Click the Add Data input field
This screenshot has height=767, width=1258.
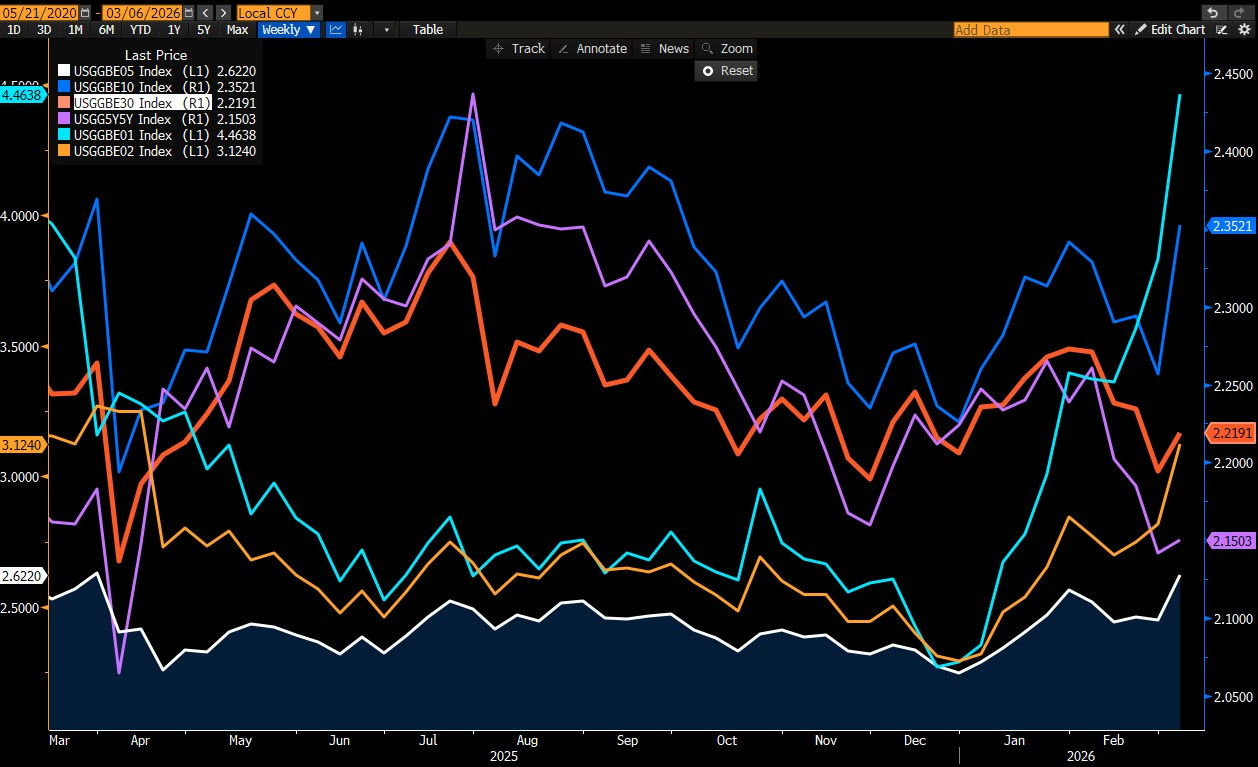(x=1031, y=30)
